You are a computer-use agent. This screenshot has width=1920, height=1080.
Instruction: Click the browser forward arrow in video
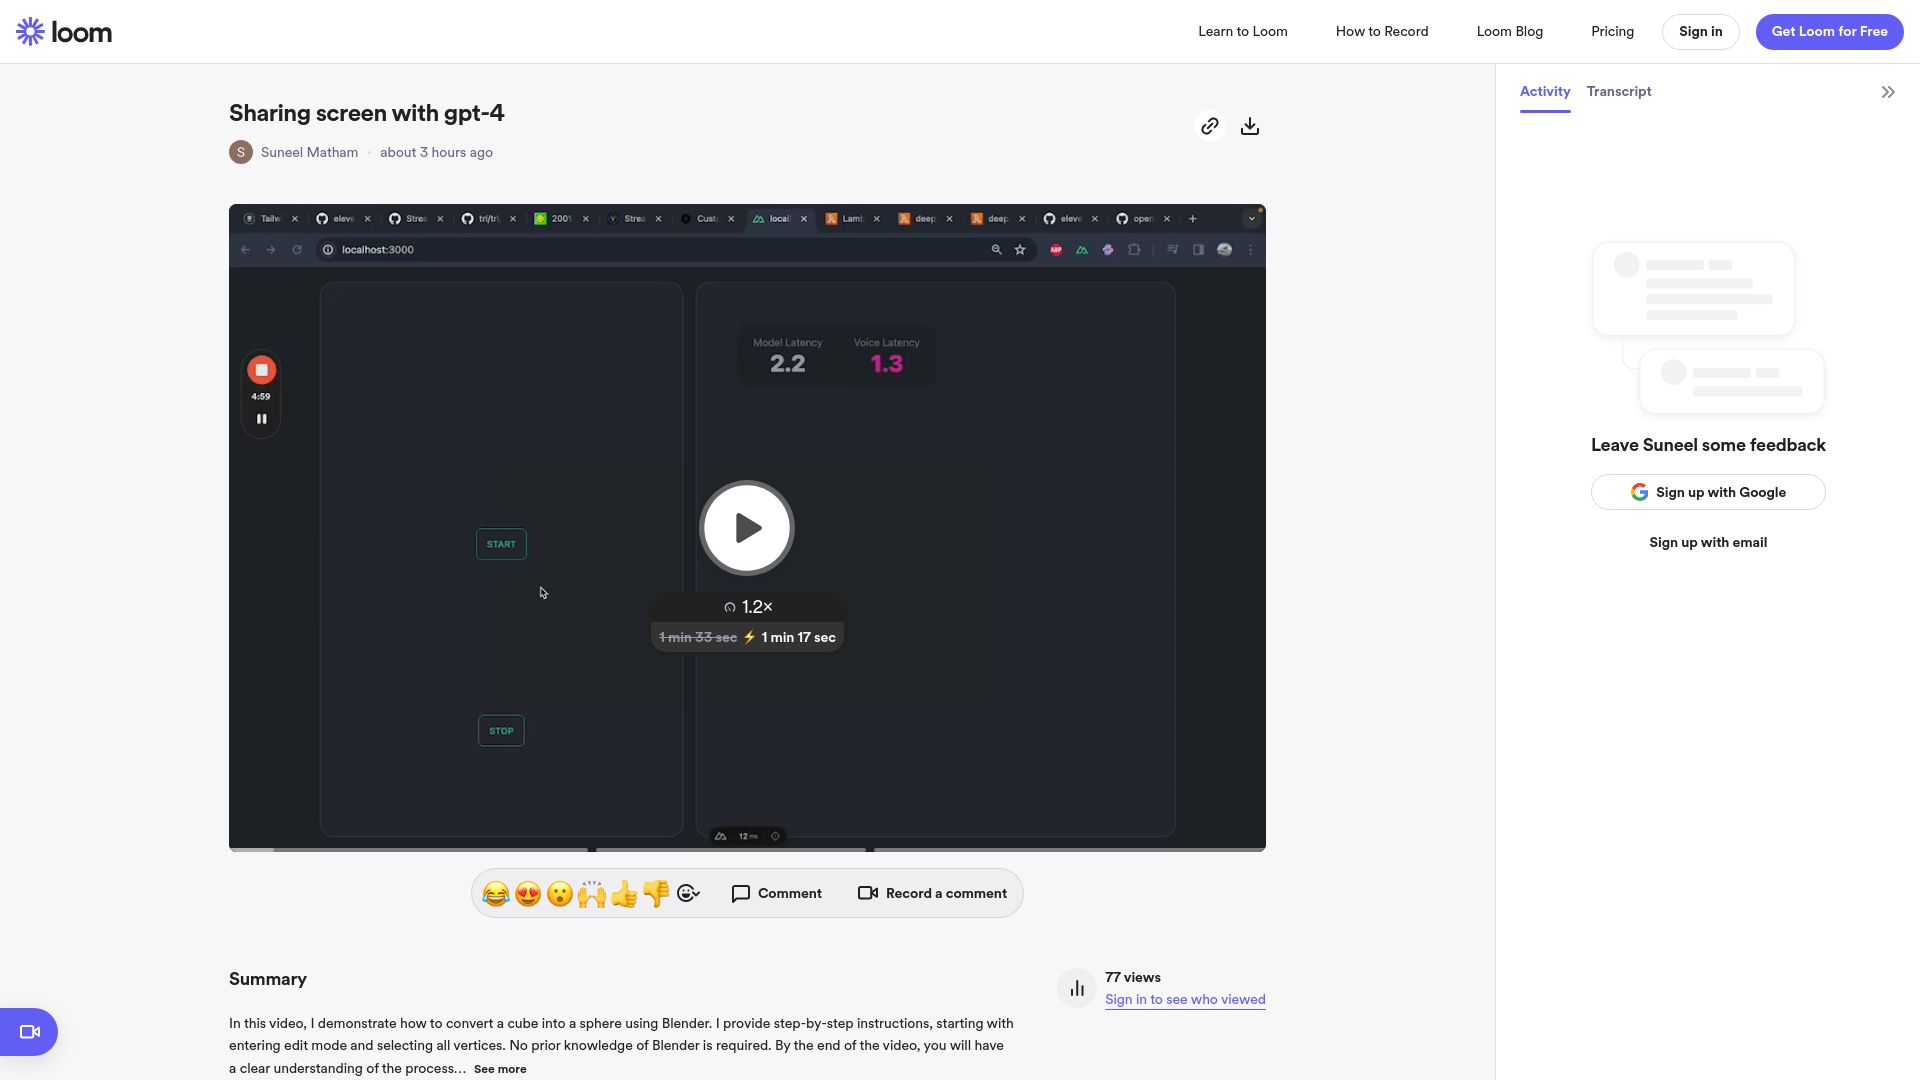tap(271, 250)
